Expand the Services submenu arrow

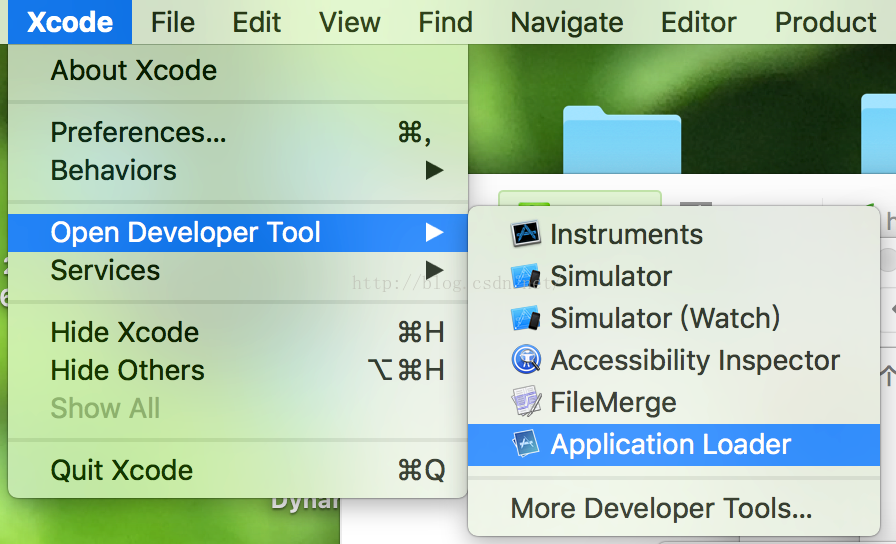pos(434,271)
